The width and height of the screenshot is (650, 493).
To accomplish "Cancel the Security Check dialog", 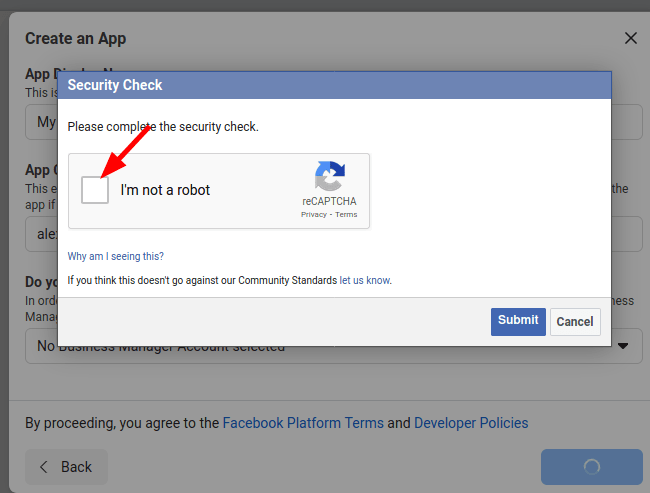I will pos(575,322).
